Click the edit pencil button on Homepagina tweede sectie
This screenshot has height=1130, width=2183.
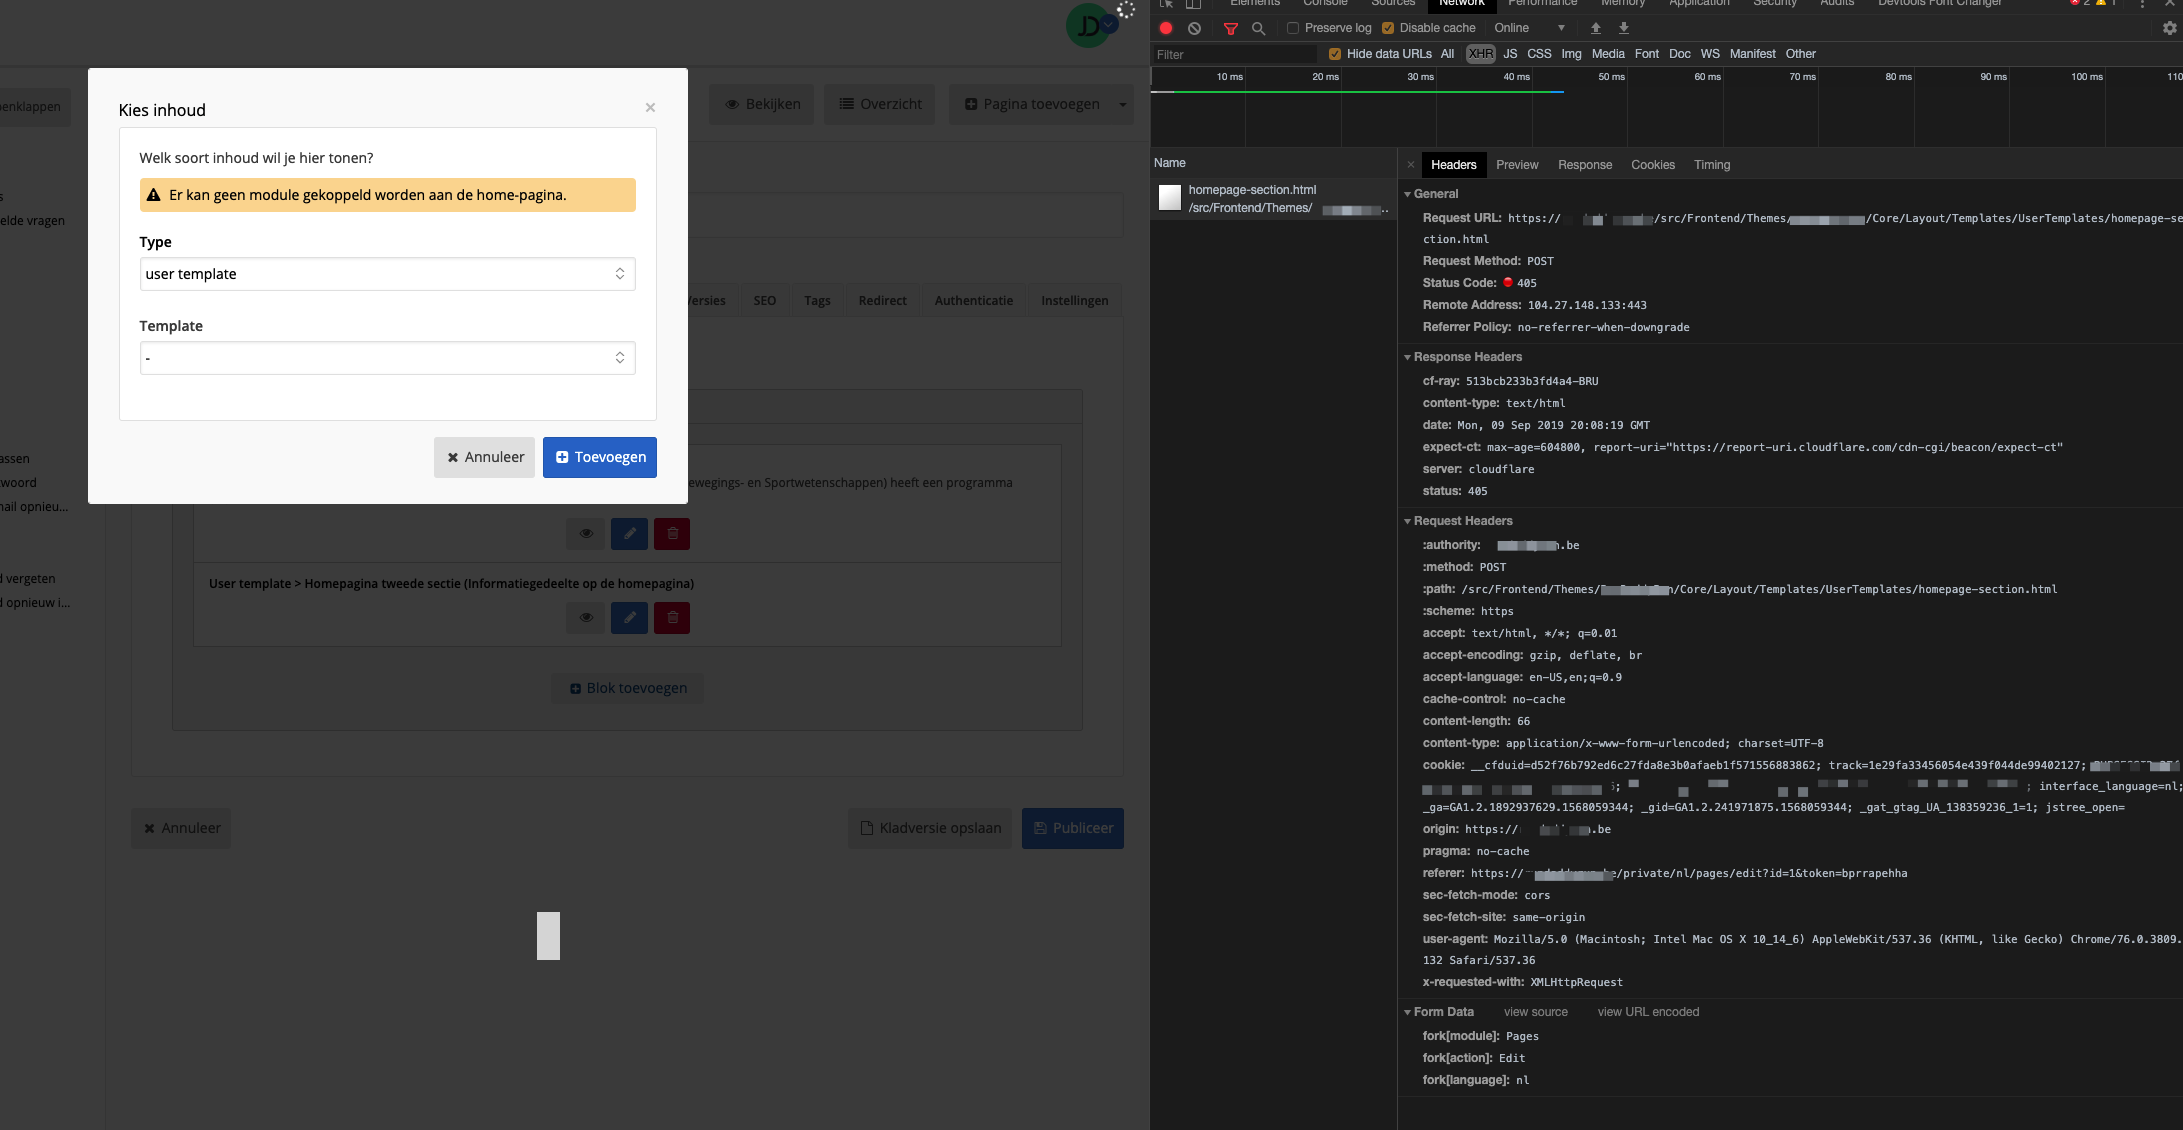coord(629,617)
